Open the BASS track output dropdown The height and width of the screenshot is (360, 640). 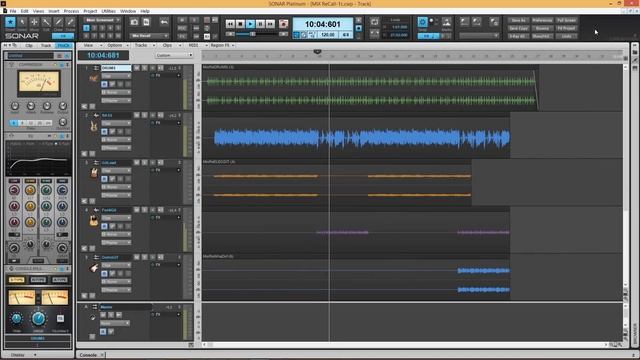116,148
